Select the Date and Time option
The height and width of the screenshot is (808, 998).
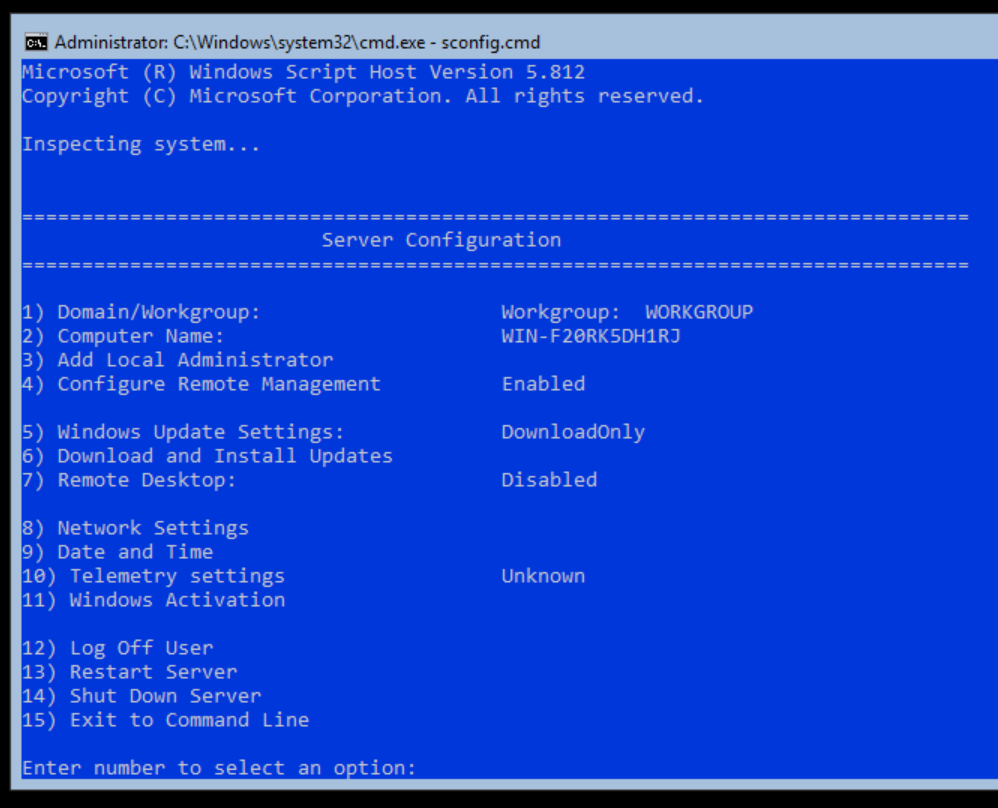[x=117, y=552]
